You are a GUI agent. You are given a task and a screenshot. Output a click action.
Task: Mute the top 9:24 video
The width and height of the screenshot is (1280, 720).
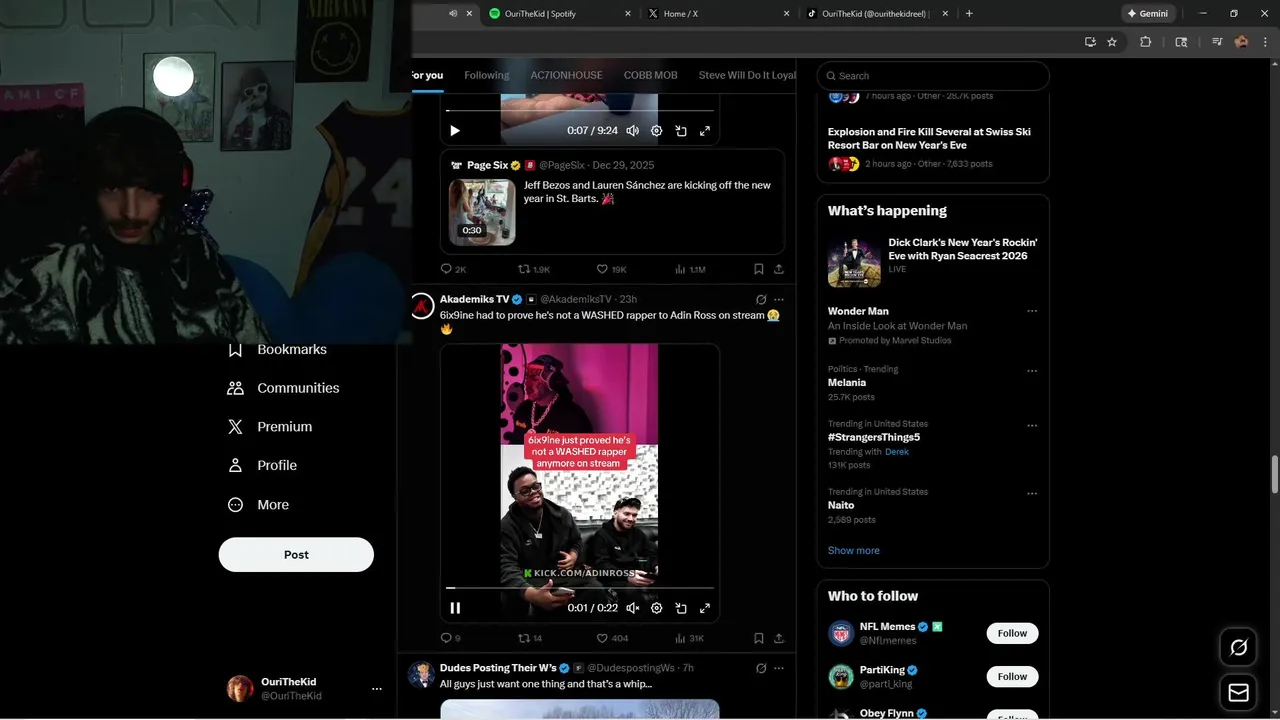pyautogui.click(x=633, y=131)
